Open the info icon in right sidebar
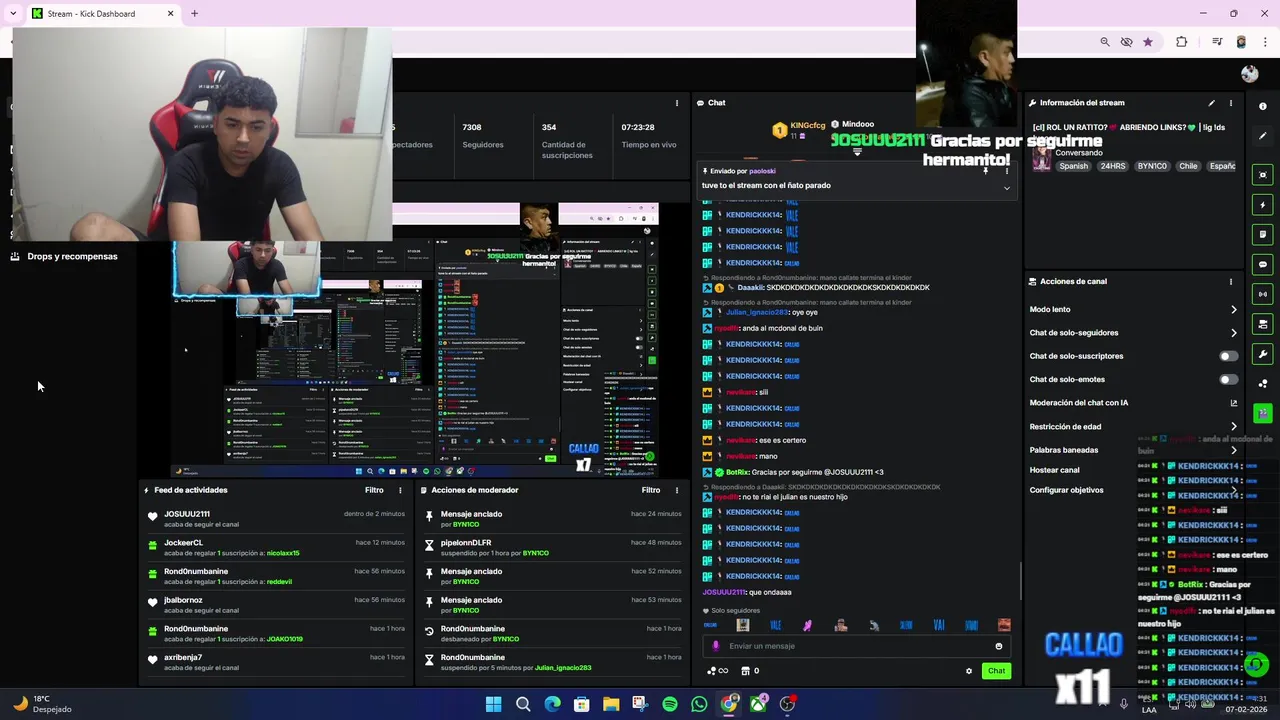Viewport: 1280px width, 720px height. (x=1263, y=106)
